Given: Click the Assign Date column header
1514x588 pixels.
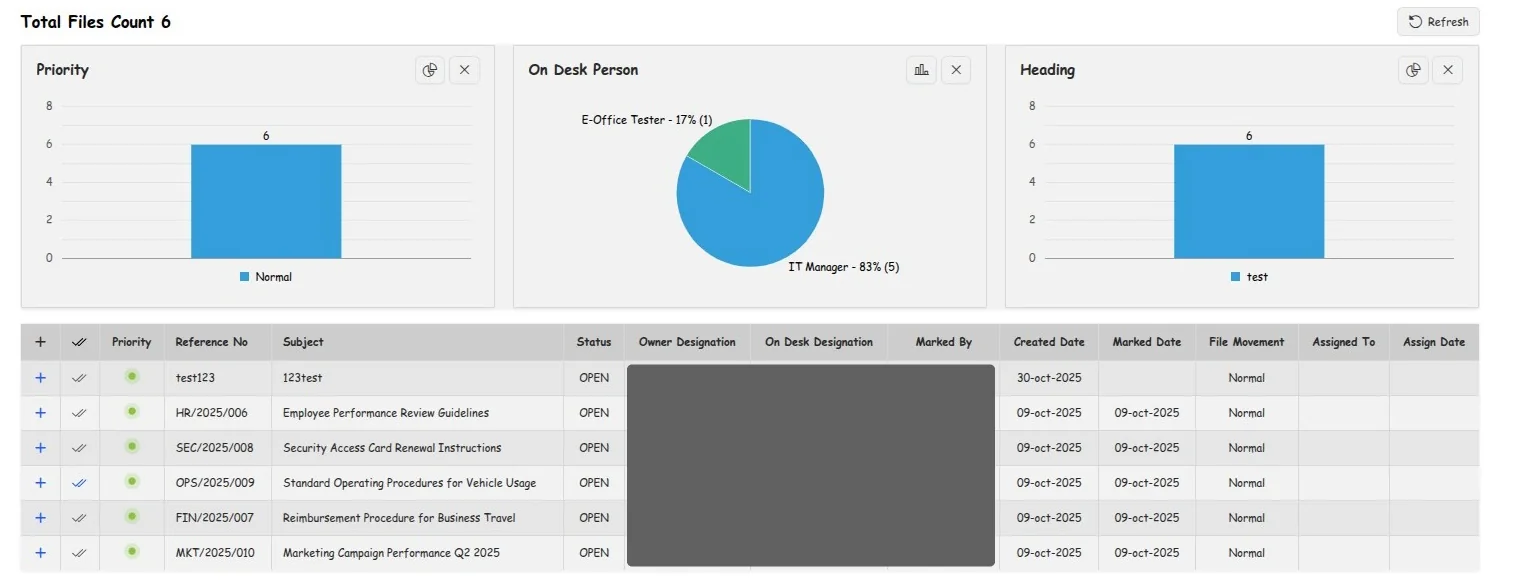Looking at the screenshot, I should click(1434, 342).
